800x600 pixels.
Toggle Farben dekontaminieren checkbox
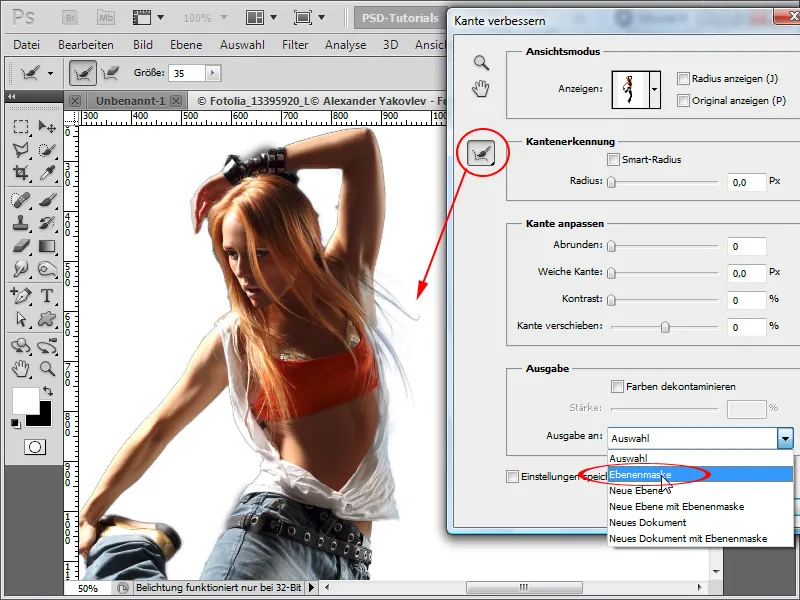pyautogui.click(x=617, y=385)
